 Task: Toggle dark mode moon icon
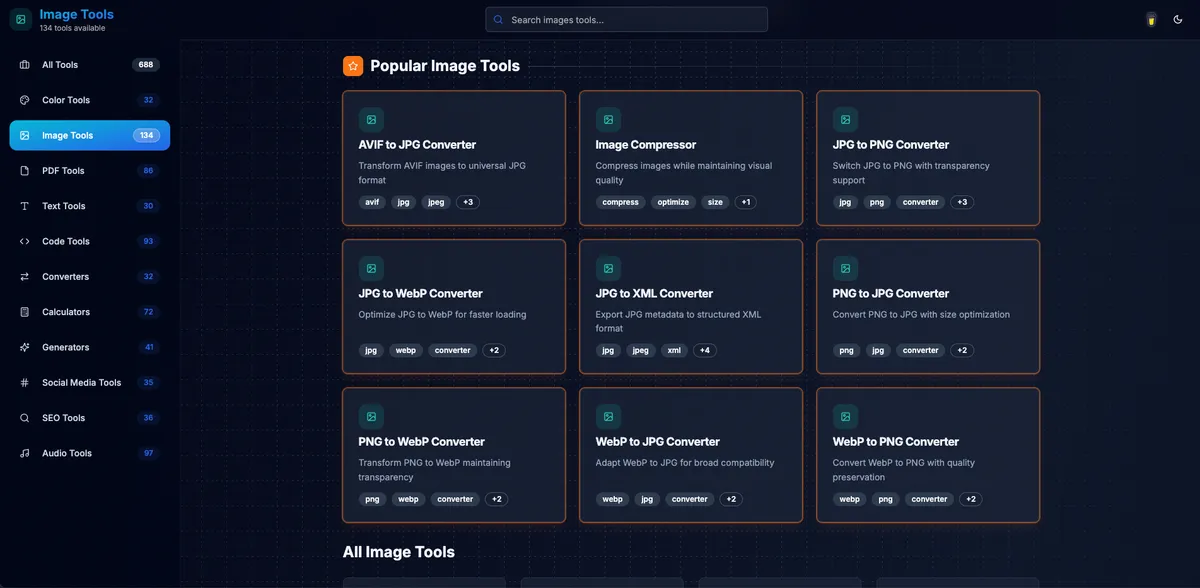coord(1178,19)
